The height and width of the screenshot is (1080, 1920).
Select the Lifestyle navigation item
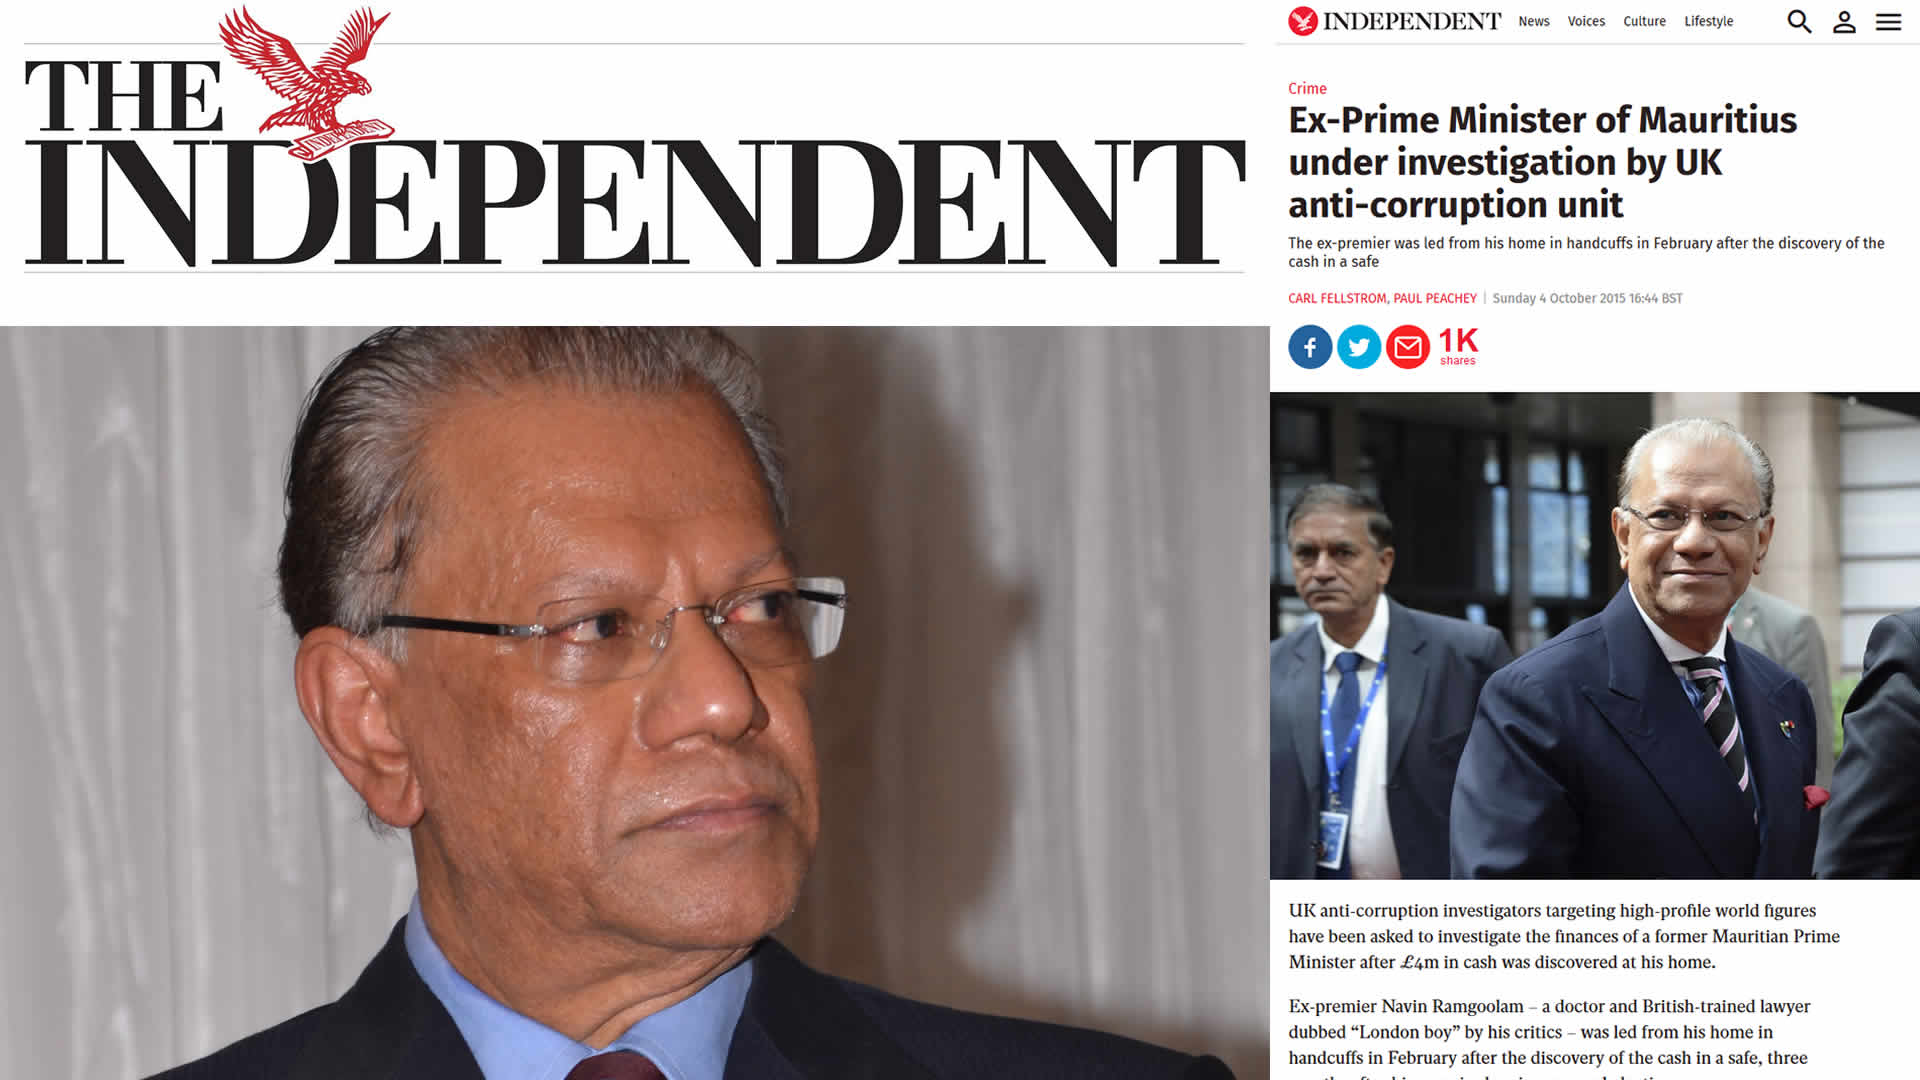pyautogui.click(x=1708, y=21)
